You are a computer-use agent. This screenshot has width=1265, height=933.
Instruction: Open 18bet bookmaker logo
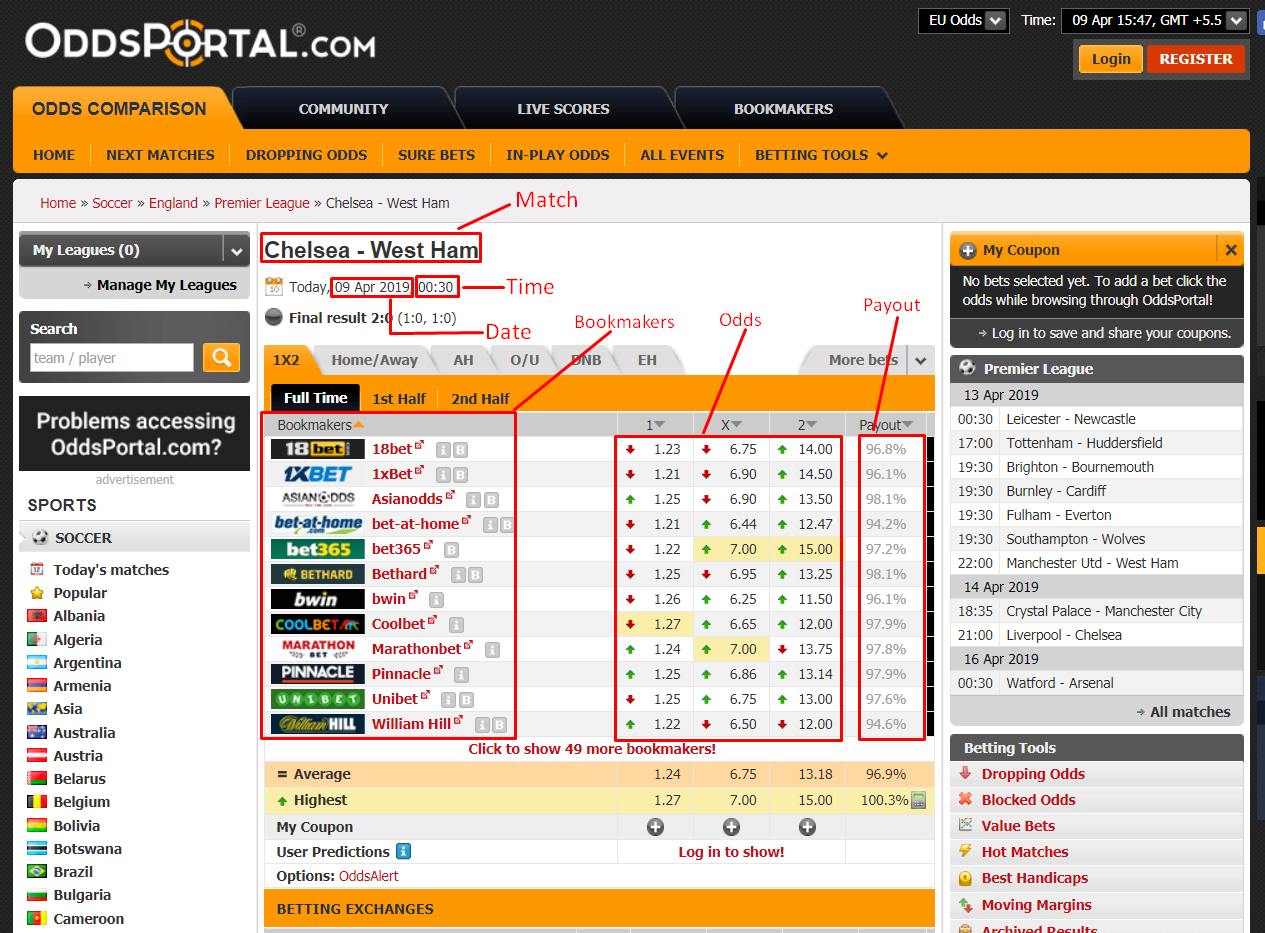pyautogui.click(x=318, y=449)
